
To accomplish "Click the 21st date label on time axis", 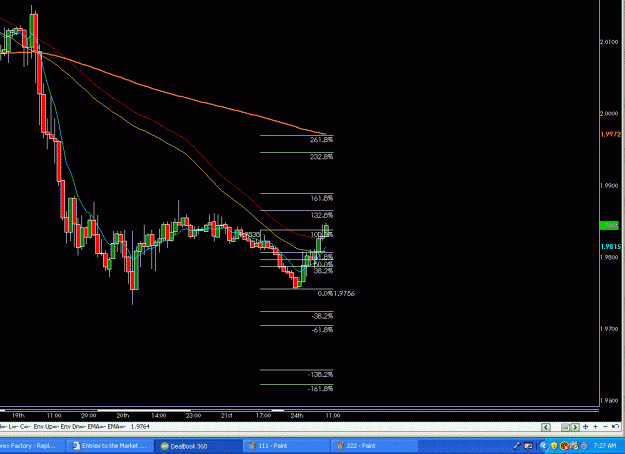I will click(x=227, y=416).
